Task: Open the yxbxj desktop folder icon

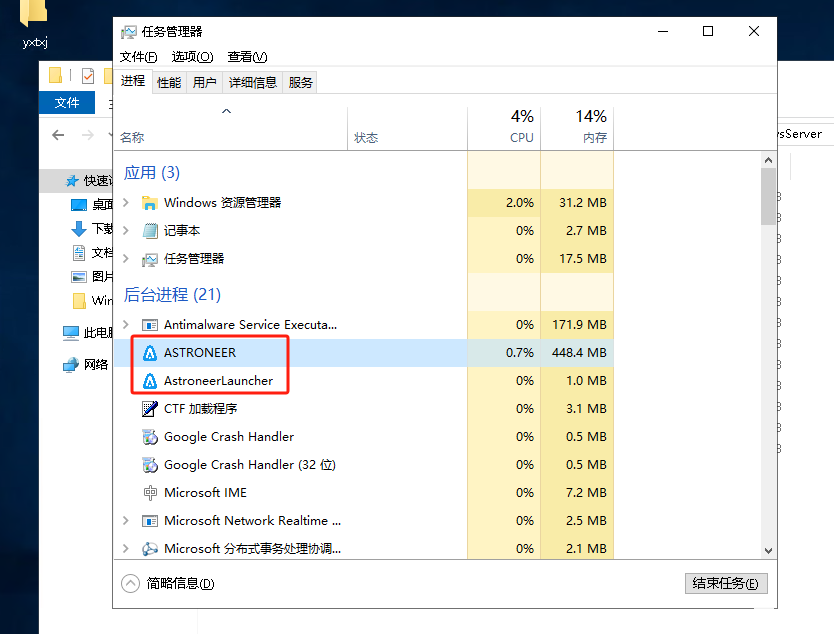Action: pos(33,13)
